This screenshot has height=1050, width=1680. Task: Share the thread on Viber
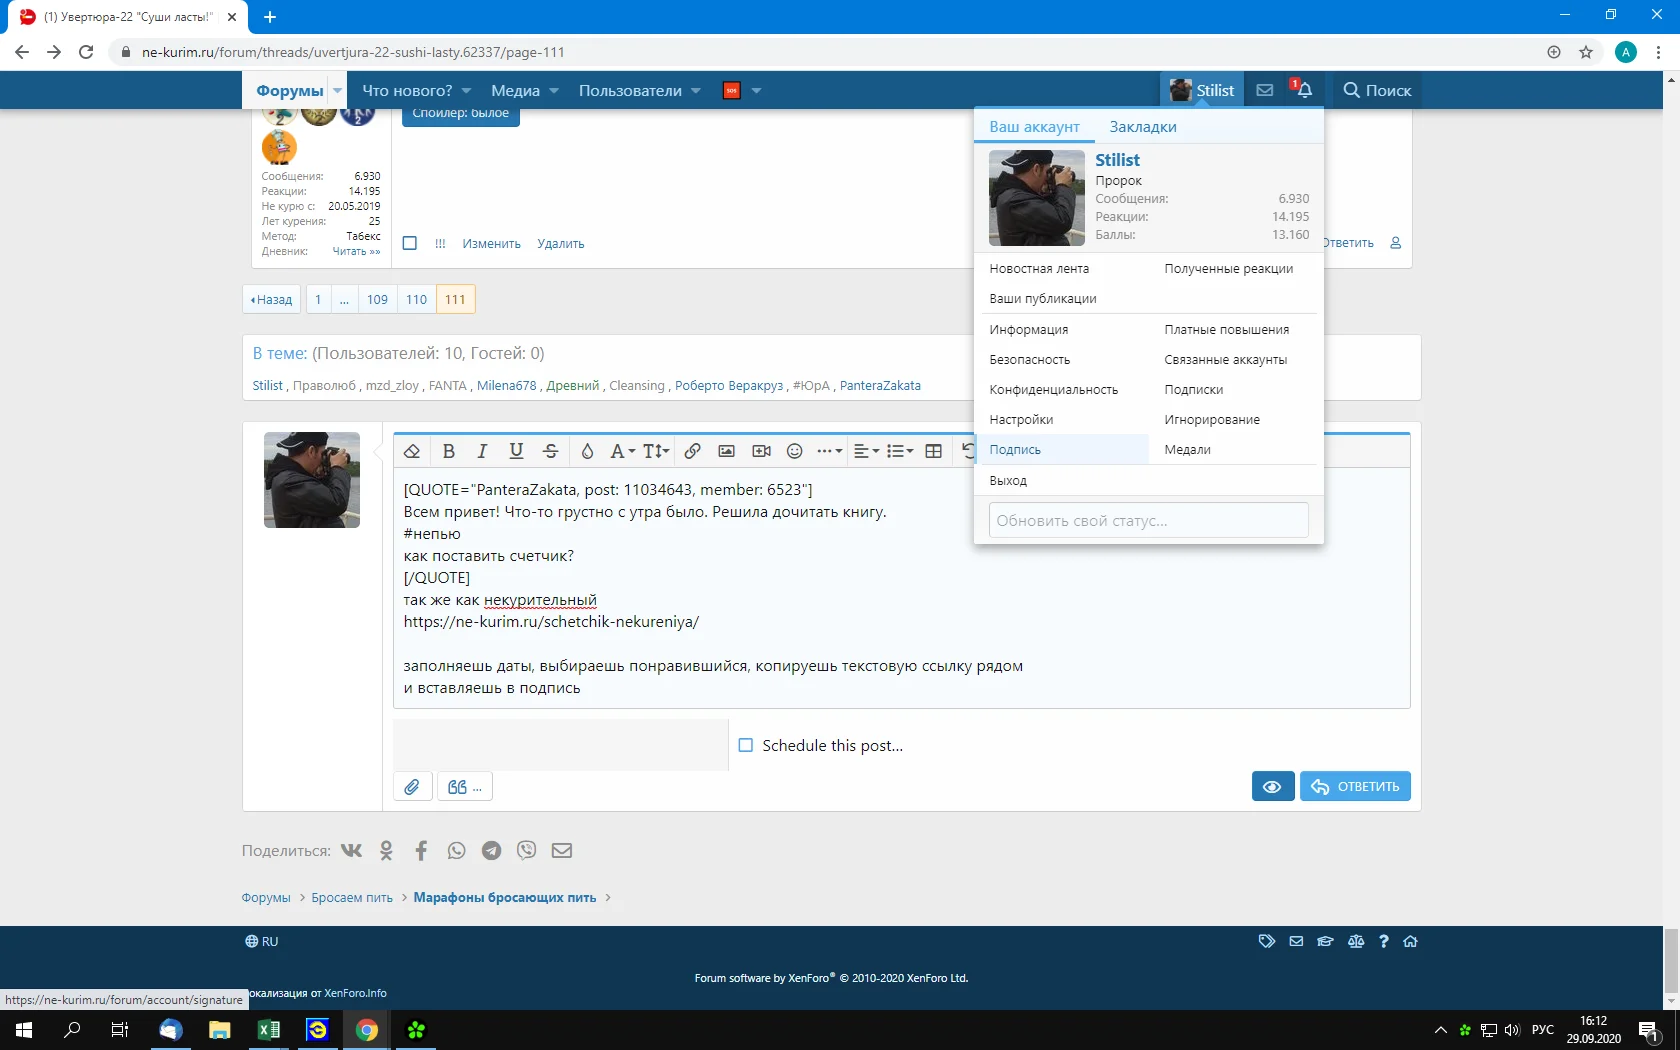pyautogui.click(x=527, y=851)
